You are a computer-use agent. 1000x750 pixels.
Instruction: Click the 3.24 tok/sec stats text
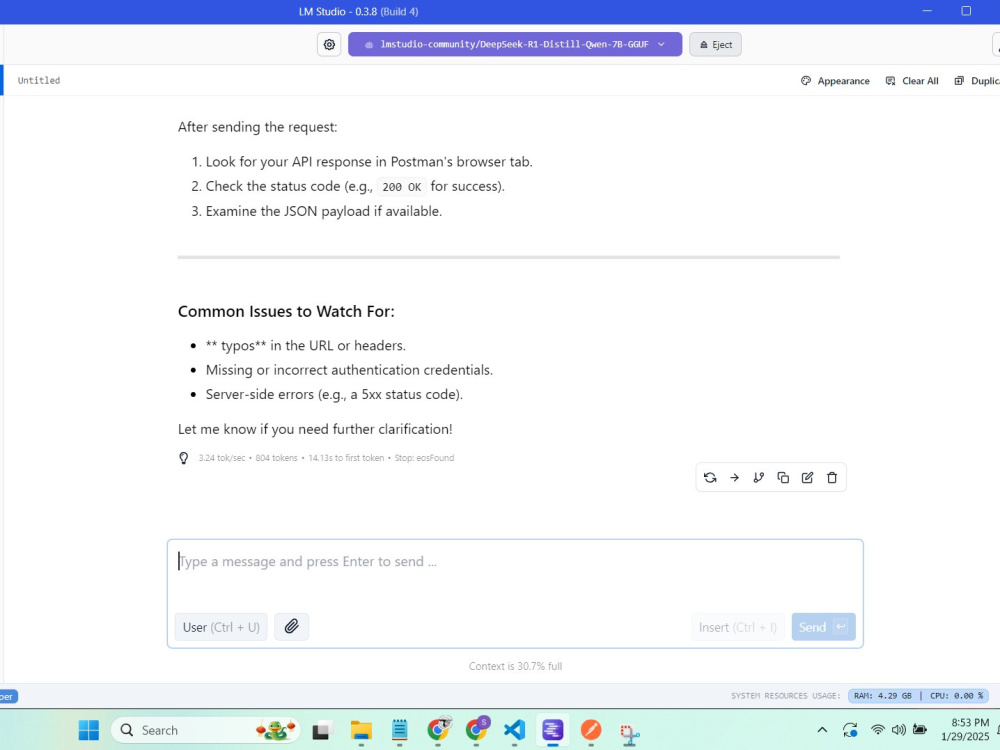(221, 458)
